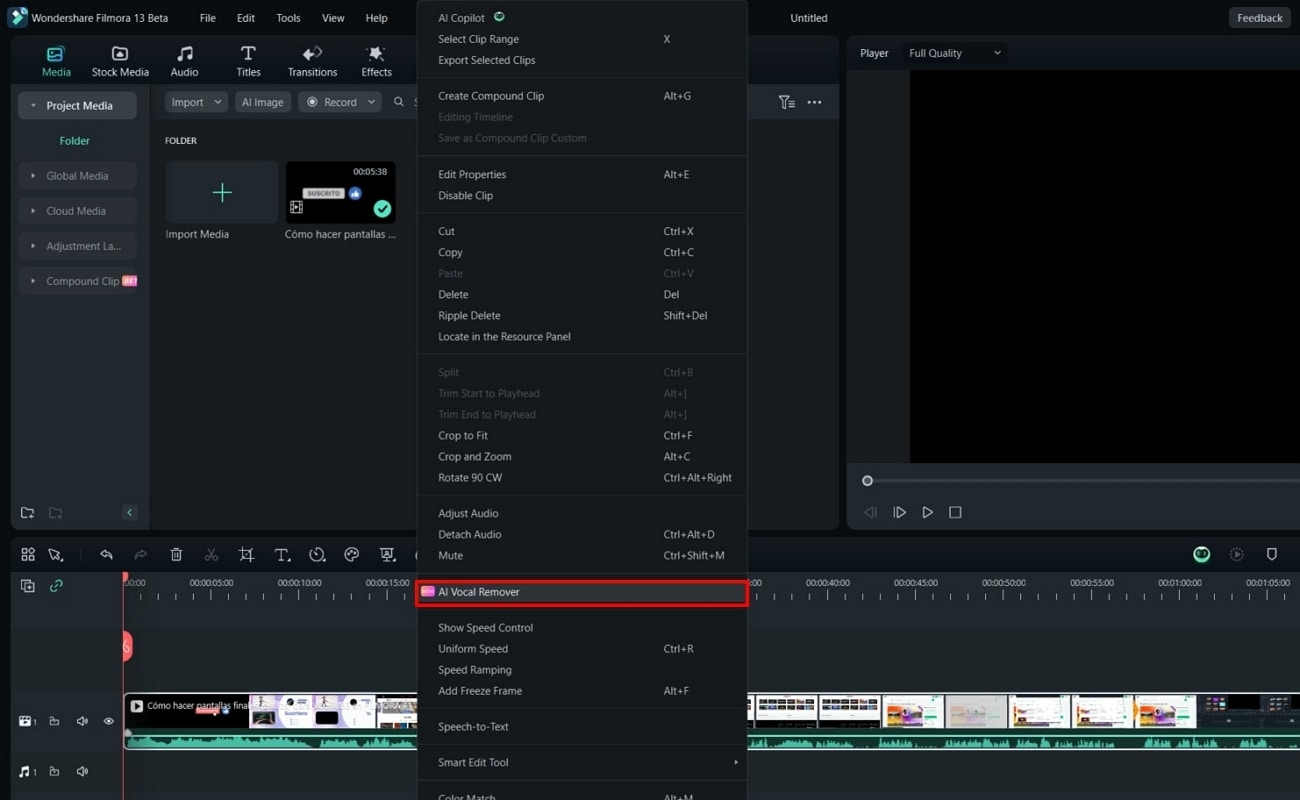The image size is (1300, 800).
Task: Click the marker shield icon
Action: (x=1272, y=554)
